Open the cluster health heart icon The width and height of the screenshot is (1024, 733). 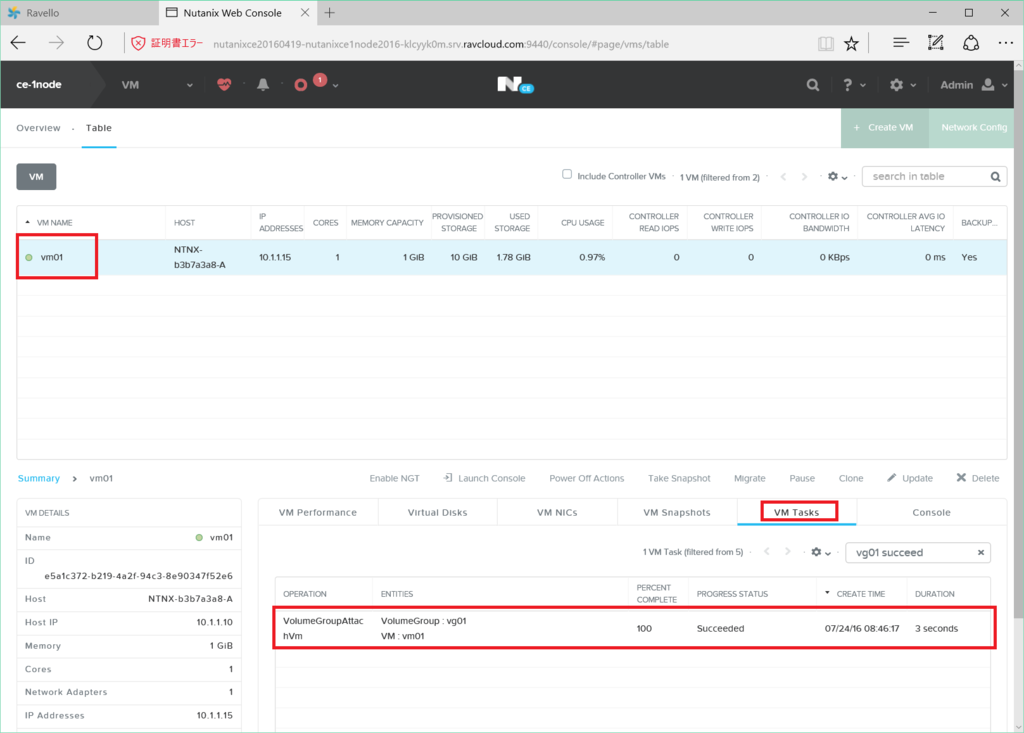[x=224, y=84]
